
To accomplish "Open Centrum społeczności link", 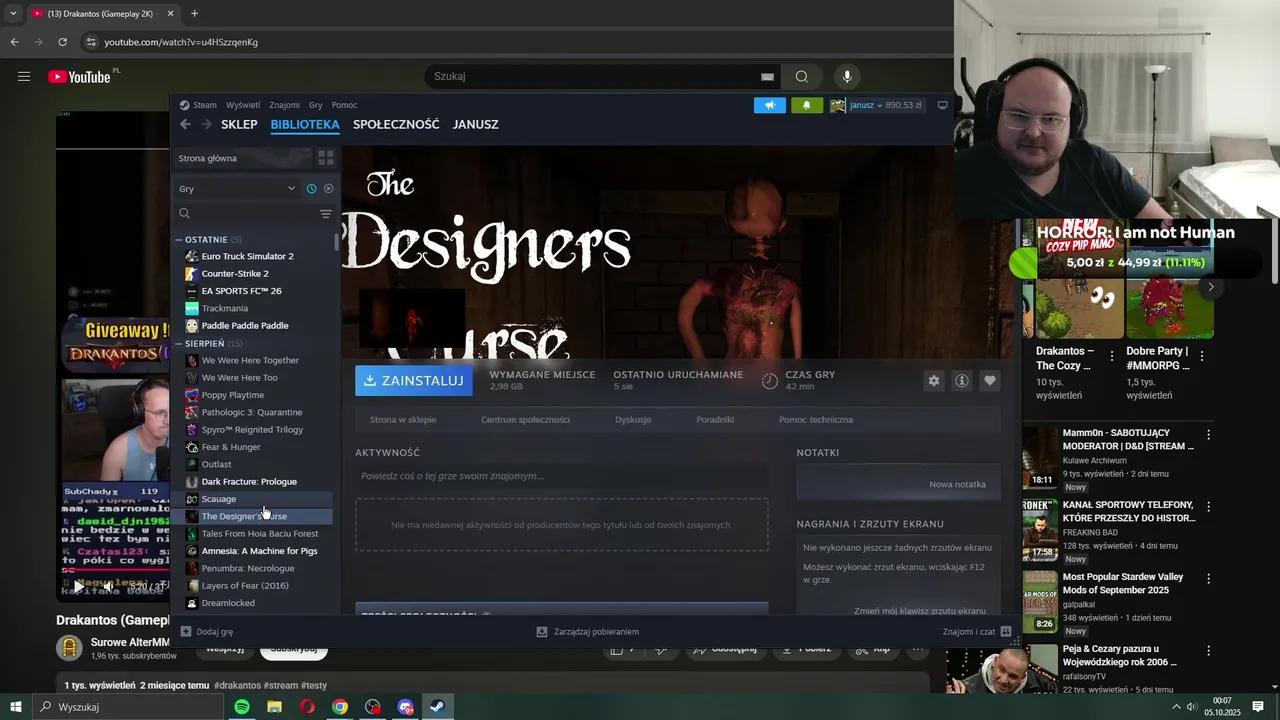I will [525, 420].
